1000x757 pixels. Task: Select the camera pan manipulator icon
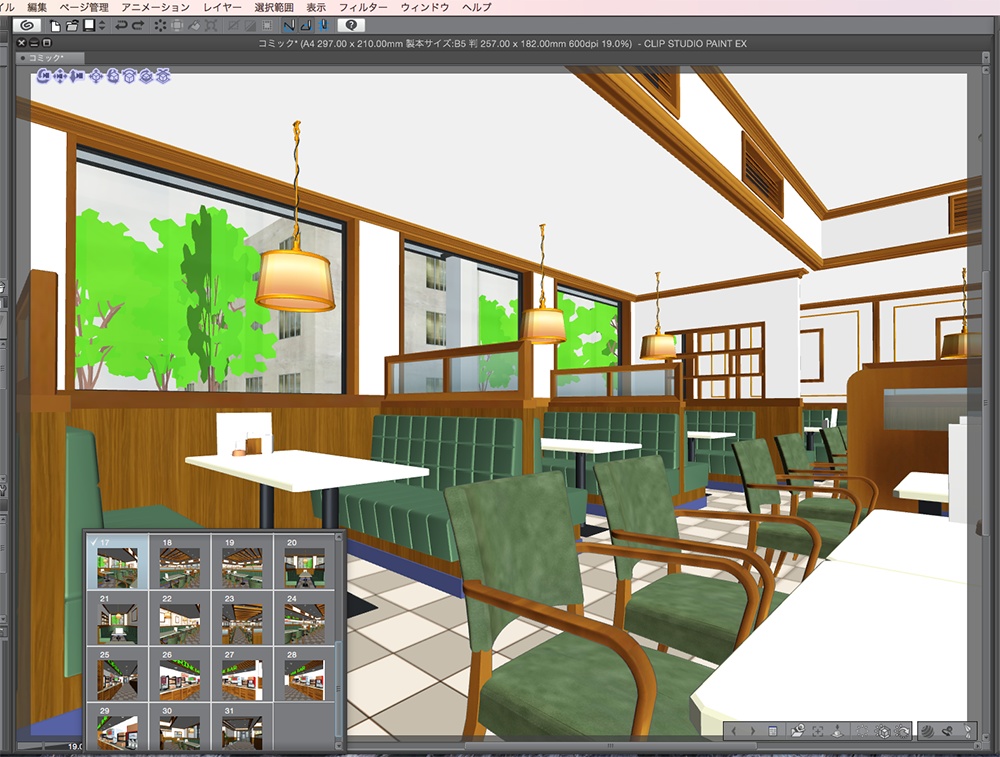pyautogui.click(x=60, y=77)
